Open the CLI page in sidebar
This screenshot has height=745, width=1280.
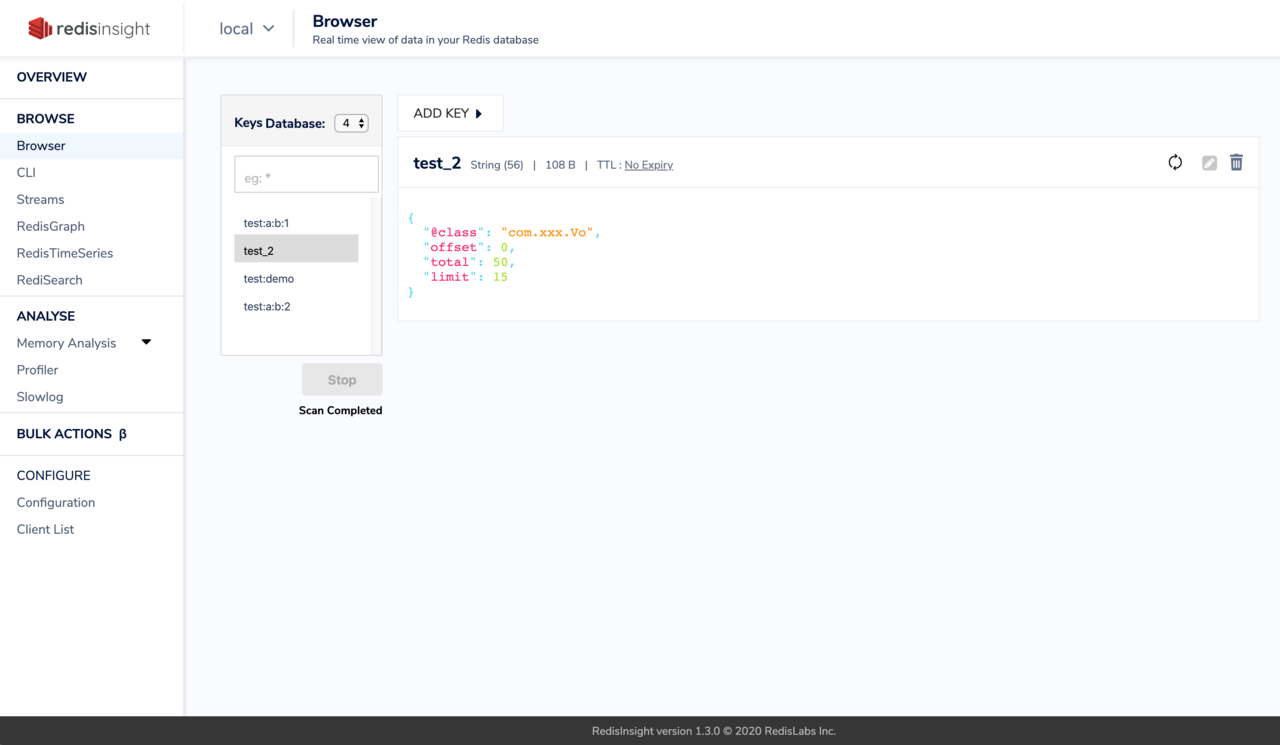[26, 172]
